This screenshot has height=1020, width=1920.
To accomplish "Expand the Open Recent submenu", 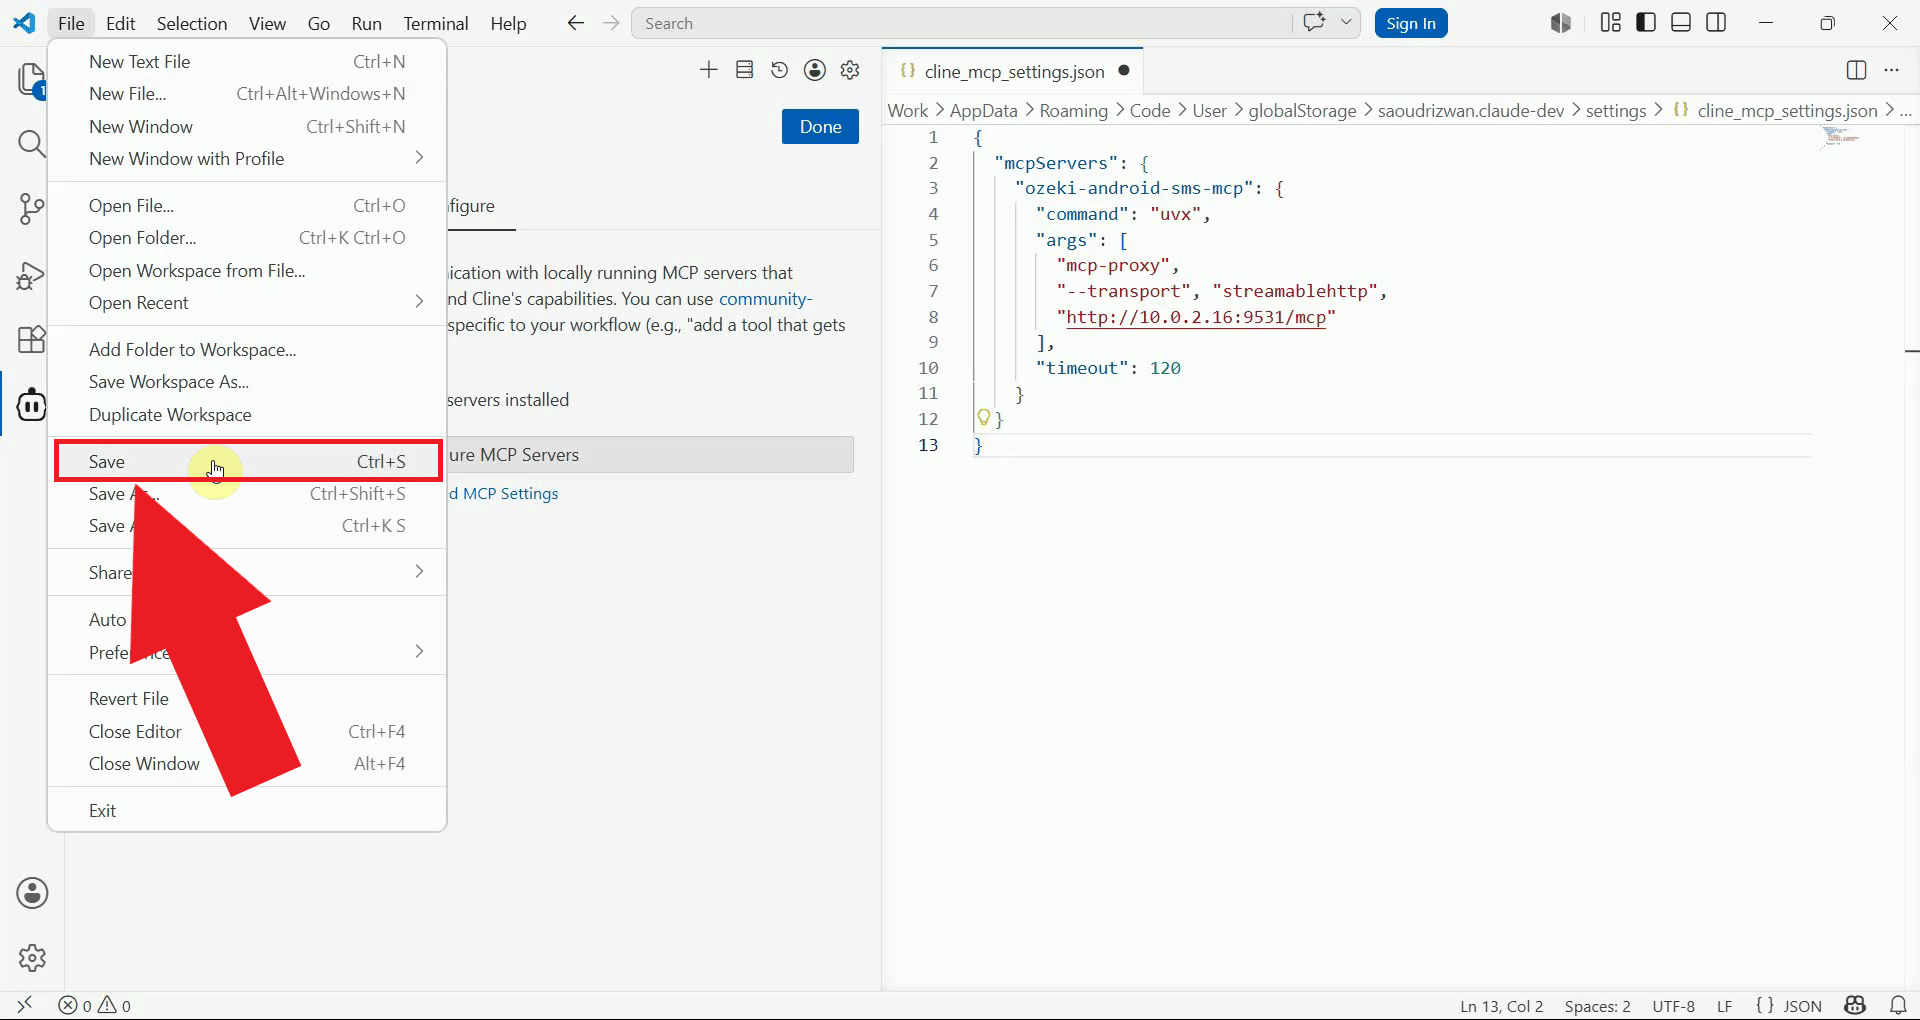I will [247, 302].
